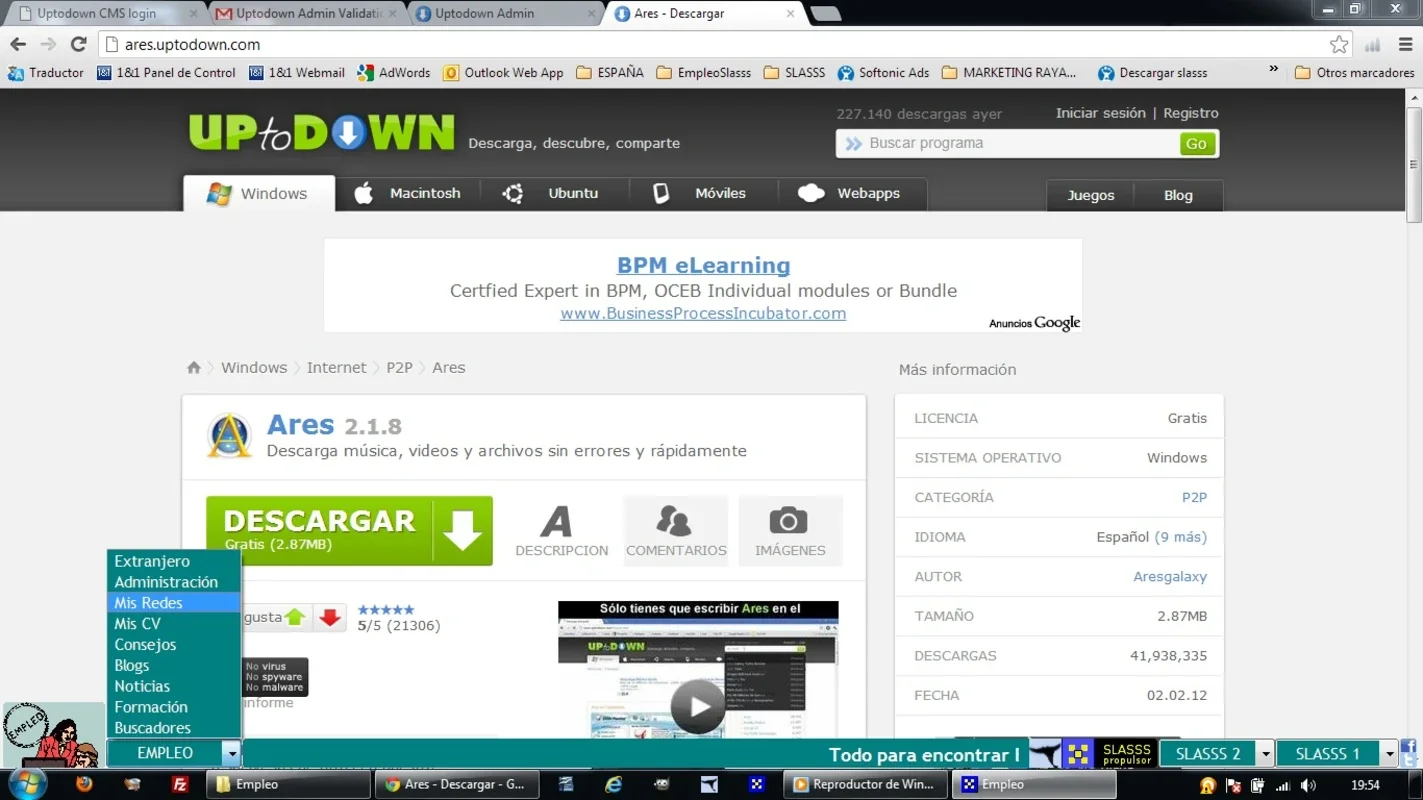Click the volume icon in tray
This screenshot has height=800, width=1423.
click(x=1308, y=786)
